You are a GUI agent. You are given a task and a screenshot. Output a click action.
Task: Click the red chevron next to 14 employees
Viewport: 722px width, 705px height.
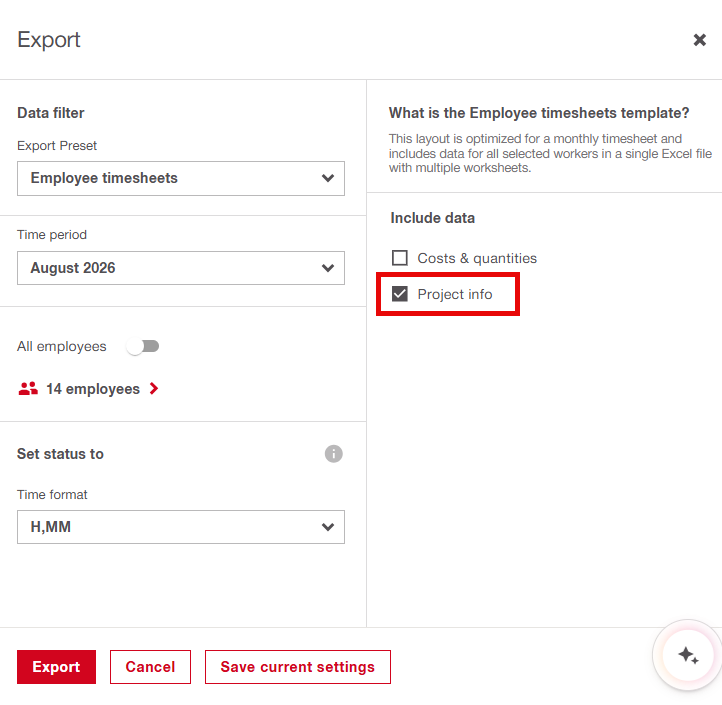[x=154, y=389]
